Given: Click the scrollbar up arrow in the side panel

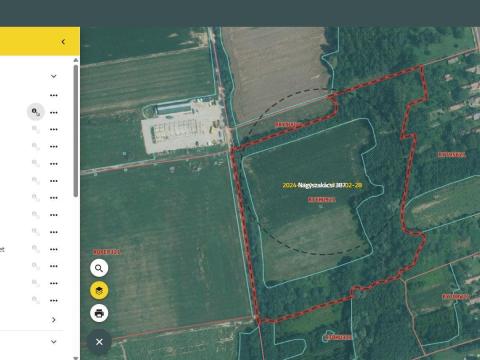Looking at the screenshot, I should [x=76, y=60].
